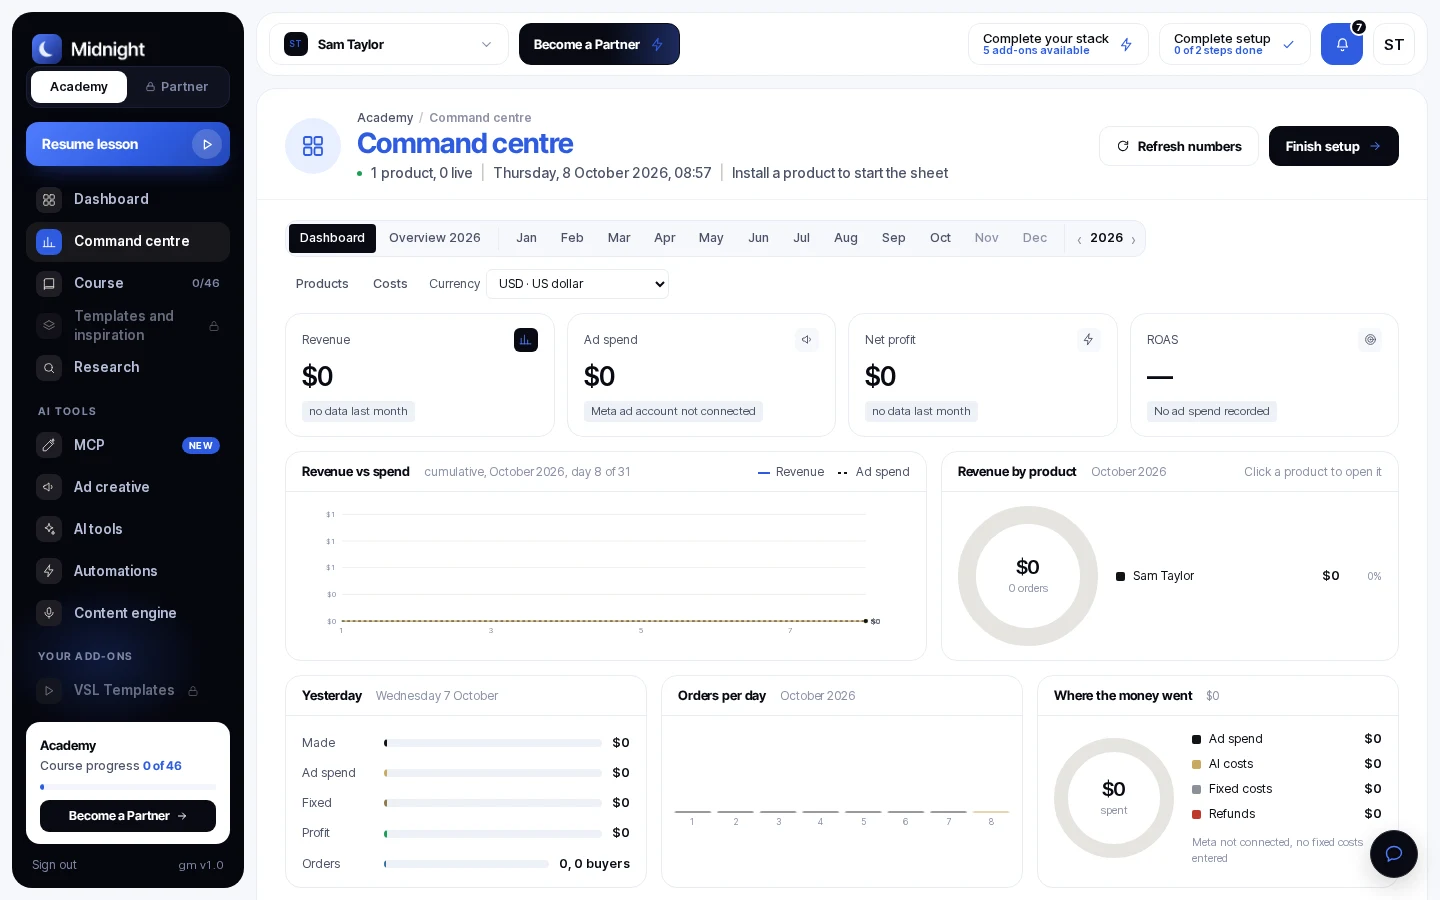Screen dimensions: 1440x900
Task: Click the Research magnifier icon
Action: coord(49,367)
